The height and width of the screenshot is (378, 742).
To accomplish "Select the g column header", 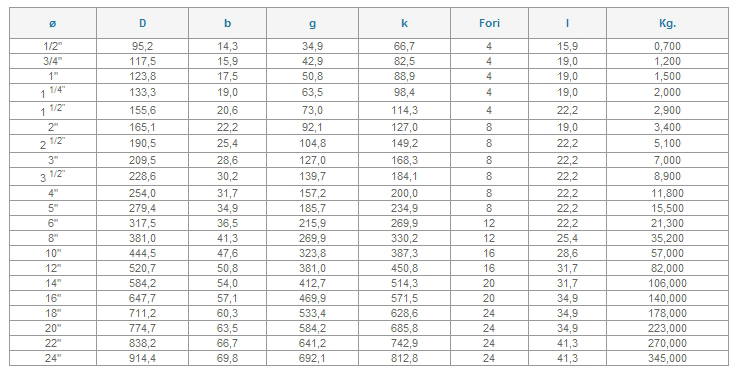I will pyautogui.click(x=312, y=23).
